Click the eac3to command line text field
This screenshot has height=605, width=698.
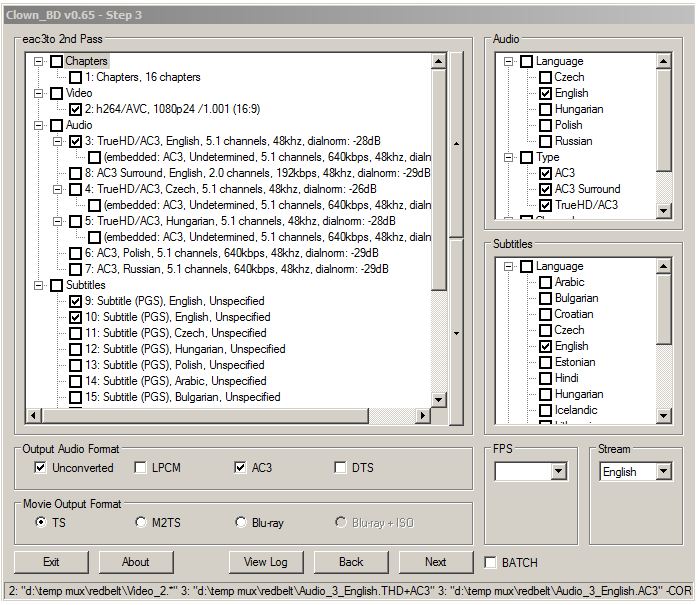[349, 591]
